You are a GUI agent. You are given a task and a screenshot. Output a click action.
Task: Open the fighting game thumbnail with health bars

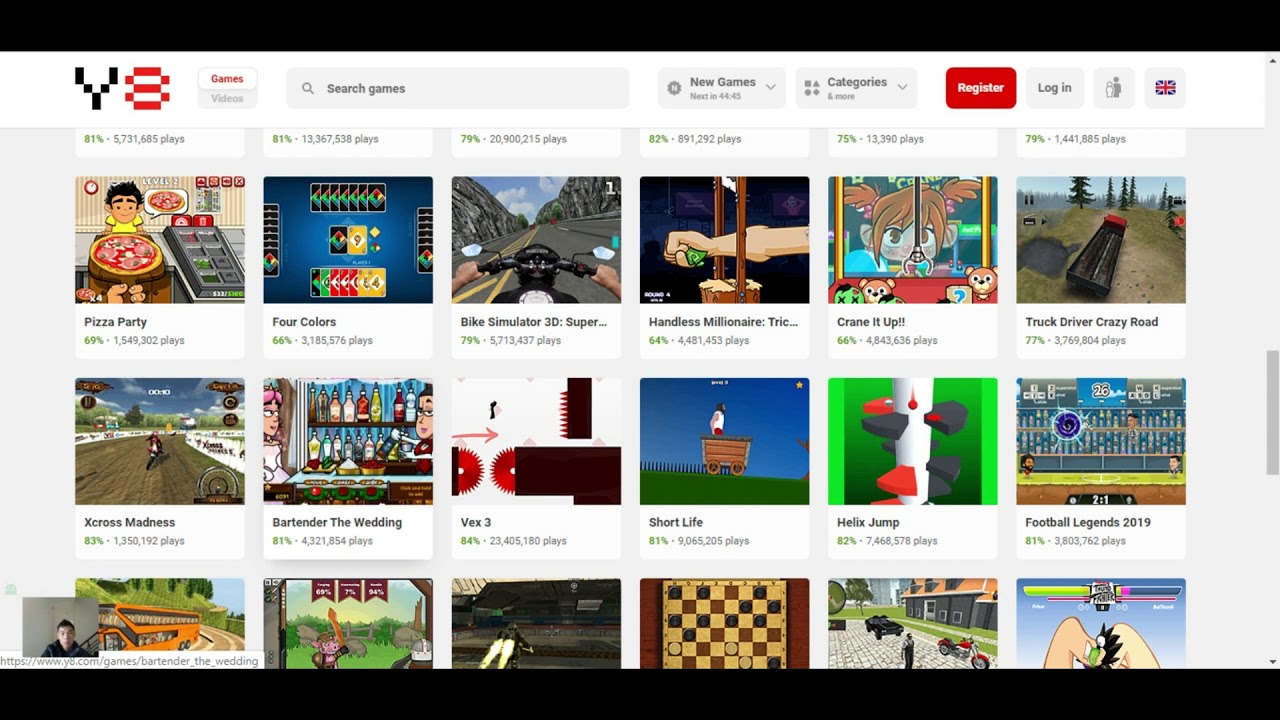pyautogui.click(x=1101, y=623)
